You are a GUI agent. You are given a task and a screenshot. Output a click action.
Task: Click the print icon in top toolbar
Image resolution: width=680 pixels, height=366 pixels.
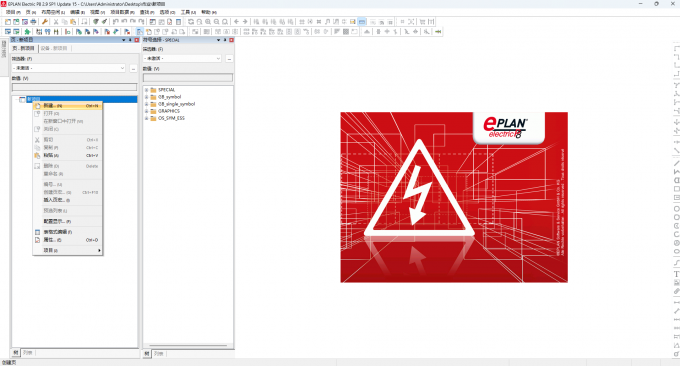click(x=33, y=22)
